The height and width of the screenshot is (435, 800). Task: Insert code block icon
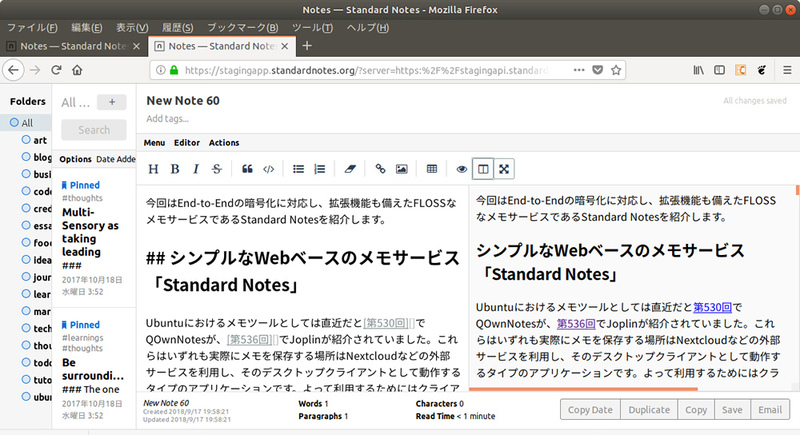(x=268, y=169)
